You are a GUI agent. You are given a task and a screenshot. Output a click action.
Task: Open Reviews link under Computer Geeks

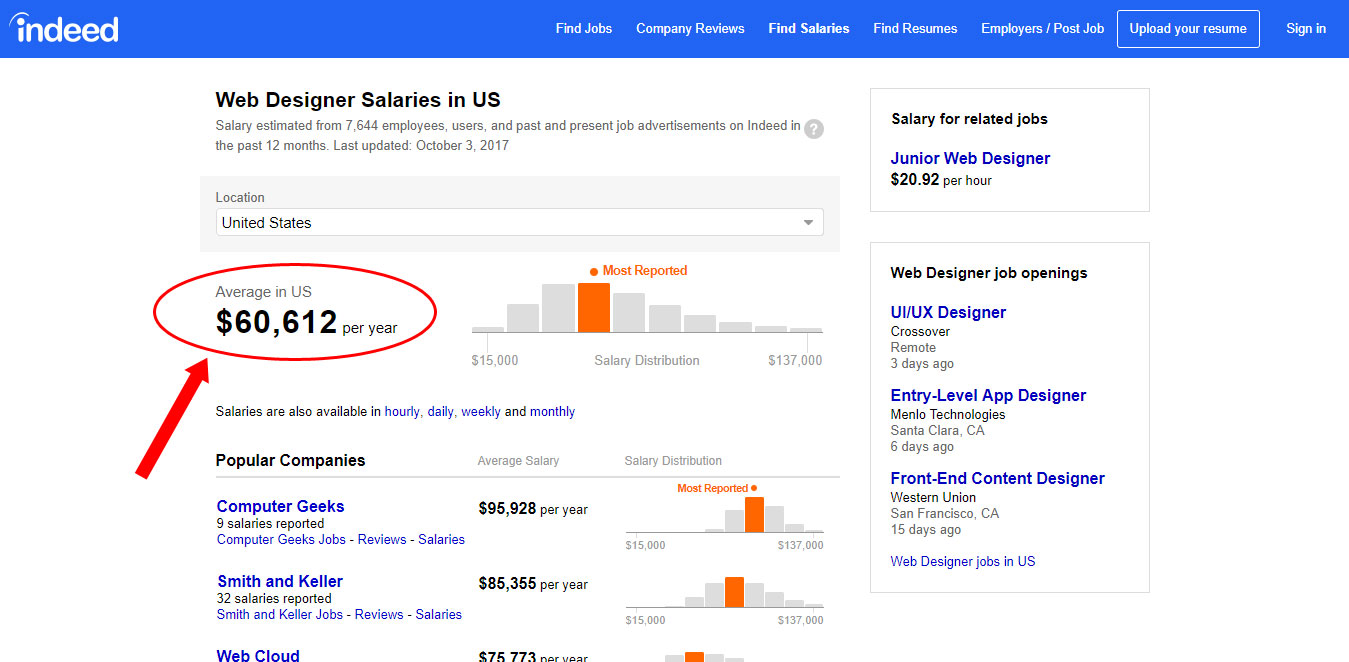point(382,539)
